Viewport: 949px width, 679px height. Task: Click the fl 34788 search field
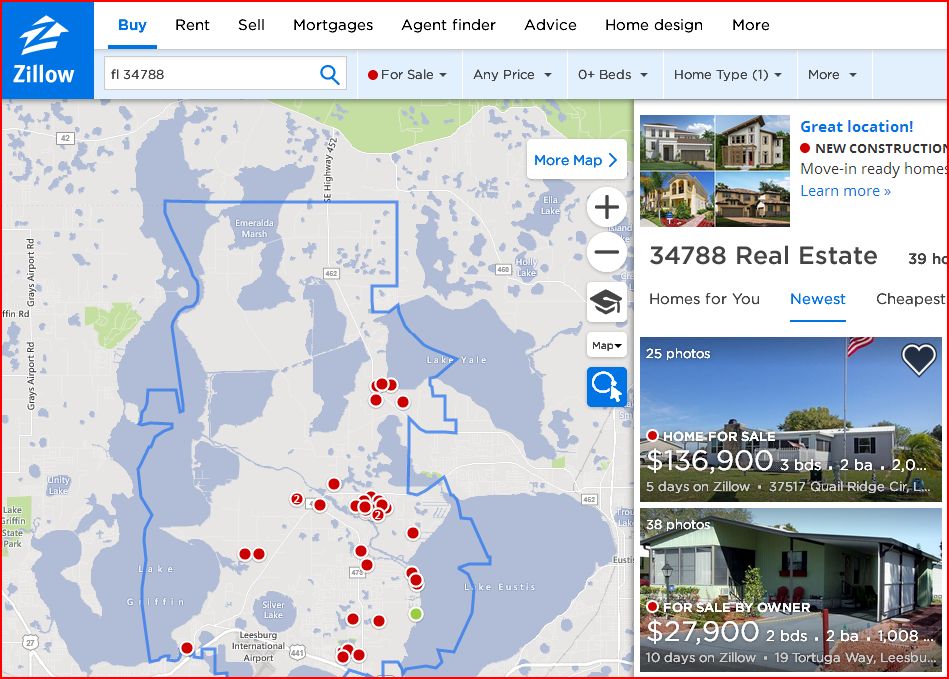coord(225,74)
